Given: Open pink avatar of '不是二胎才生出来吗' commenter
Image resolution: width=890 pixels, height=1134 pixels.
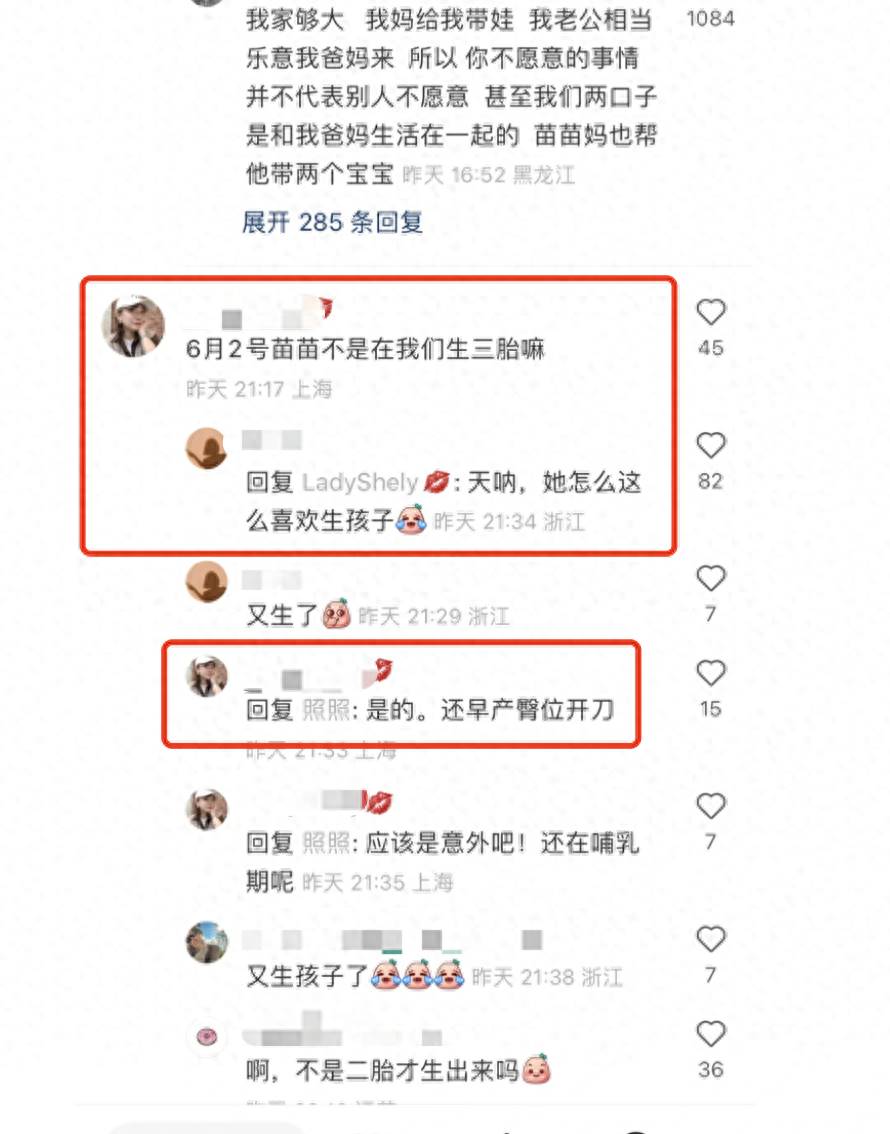Looking at the screenshot, I should point(207,1037).
